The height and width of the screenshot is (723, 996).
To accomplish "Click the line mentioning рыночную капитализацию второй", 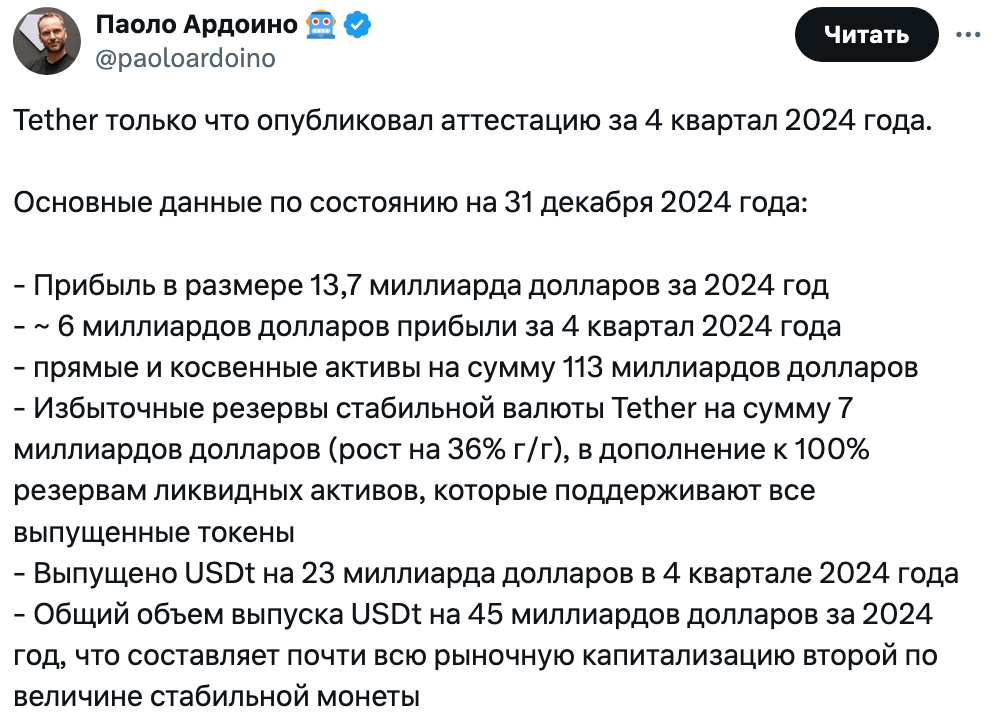I will (475, 656).
